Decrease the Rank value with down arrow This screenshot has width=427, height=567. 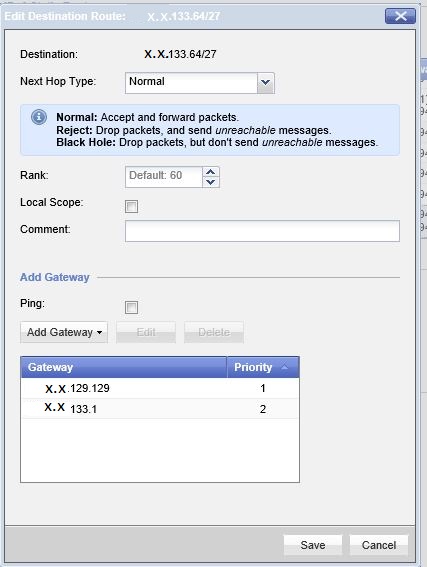[211, 182]
